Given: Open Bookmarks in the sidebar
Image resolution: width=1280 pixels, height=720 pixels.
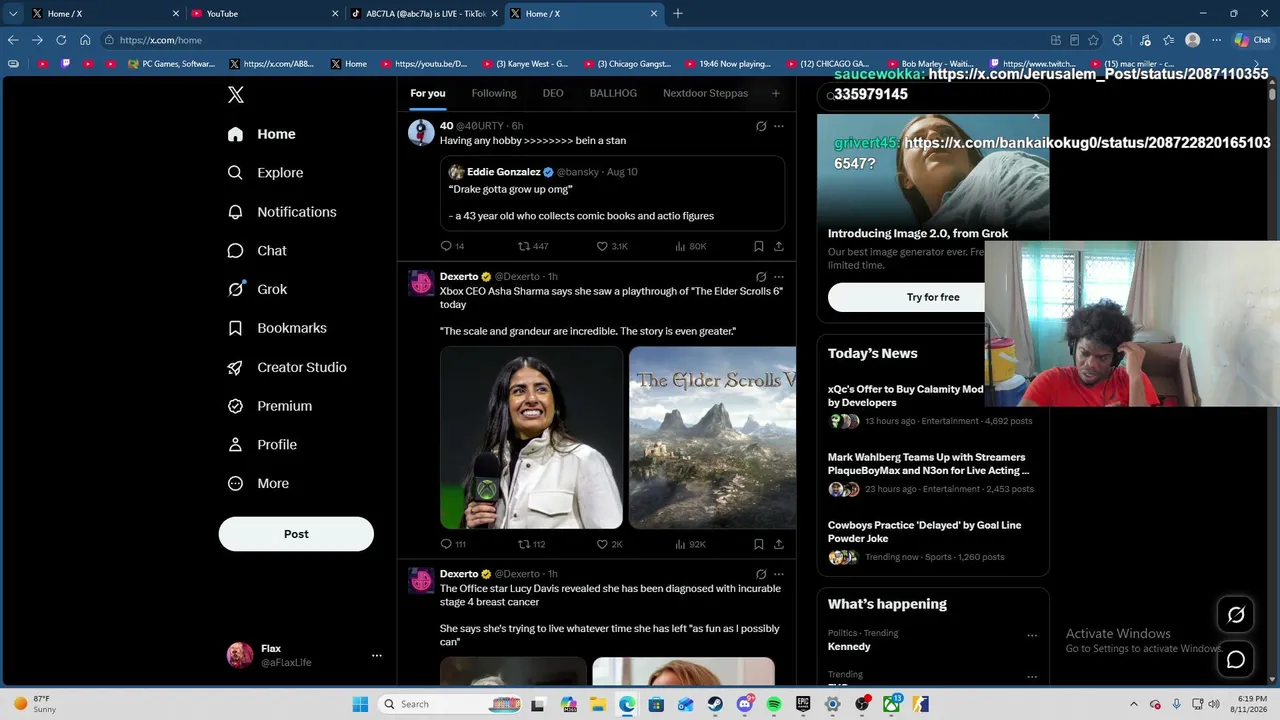Looking at the screenshot, I should click(x=277, y=328).
